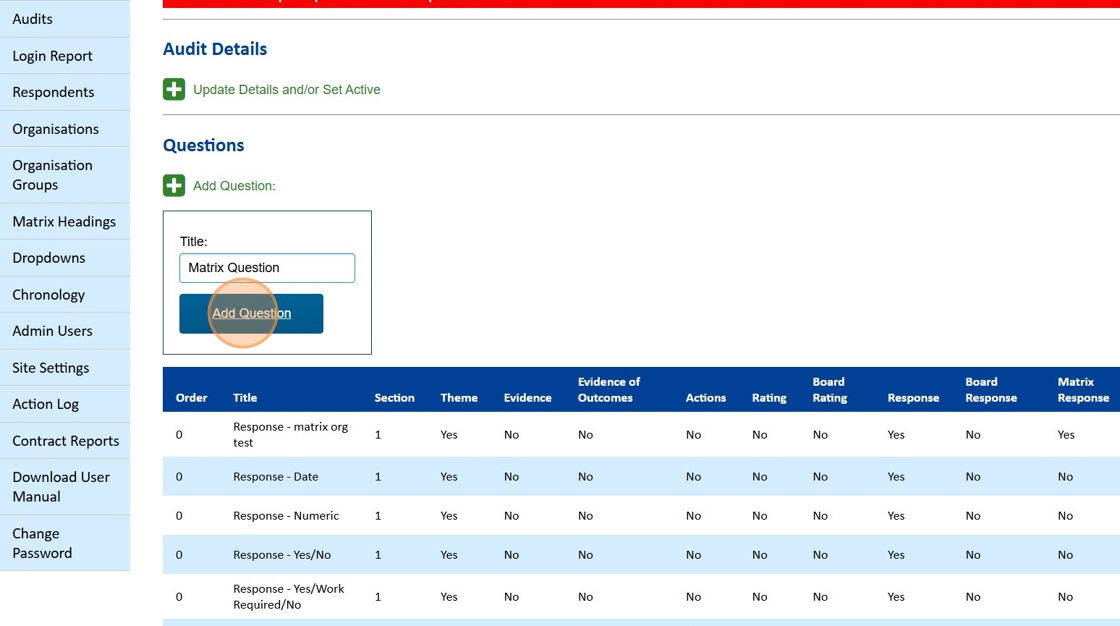Image resolution: width=1120 pixels, height=626 pixels.
Task: Click the Evidence of Outcomes column header
Action: pos(609,389)
